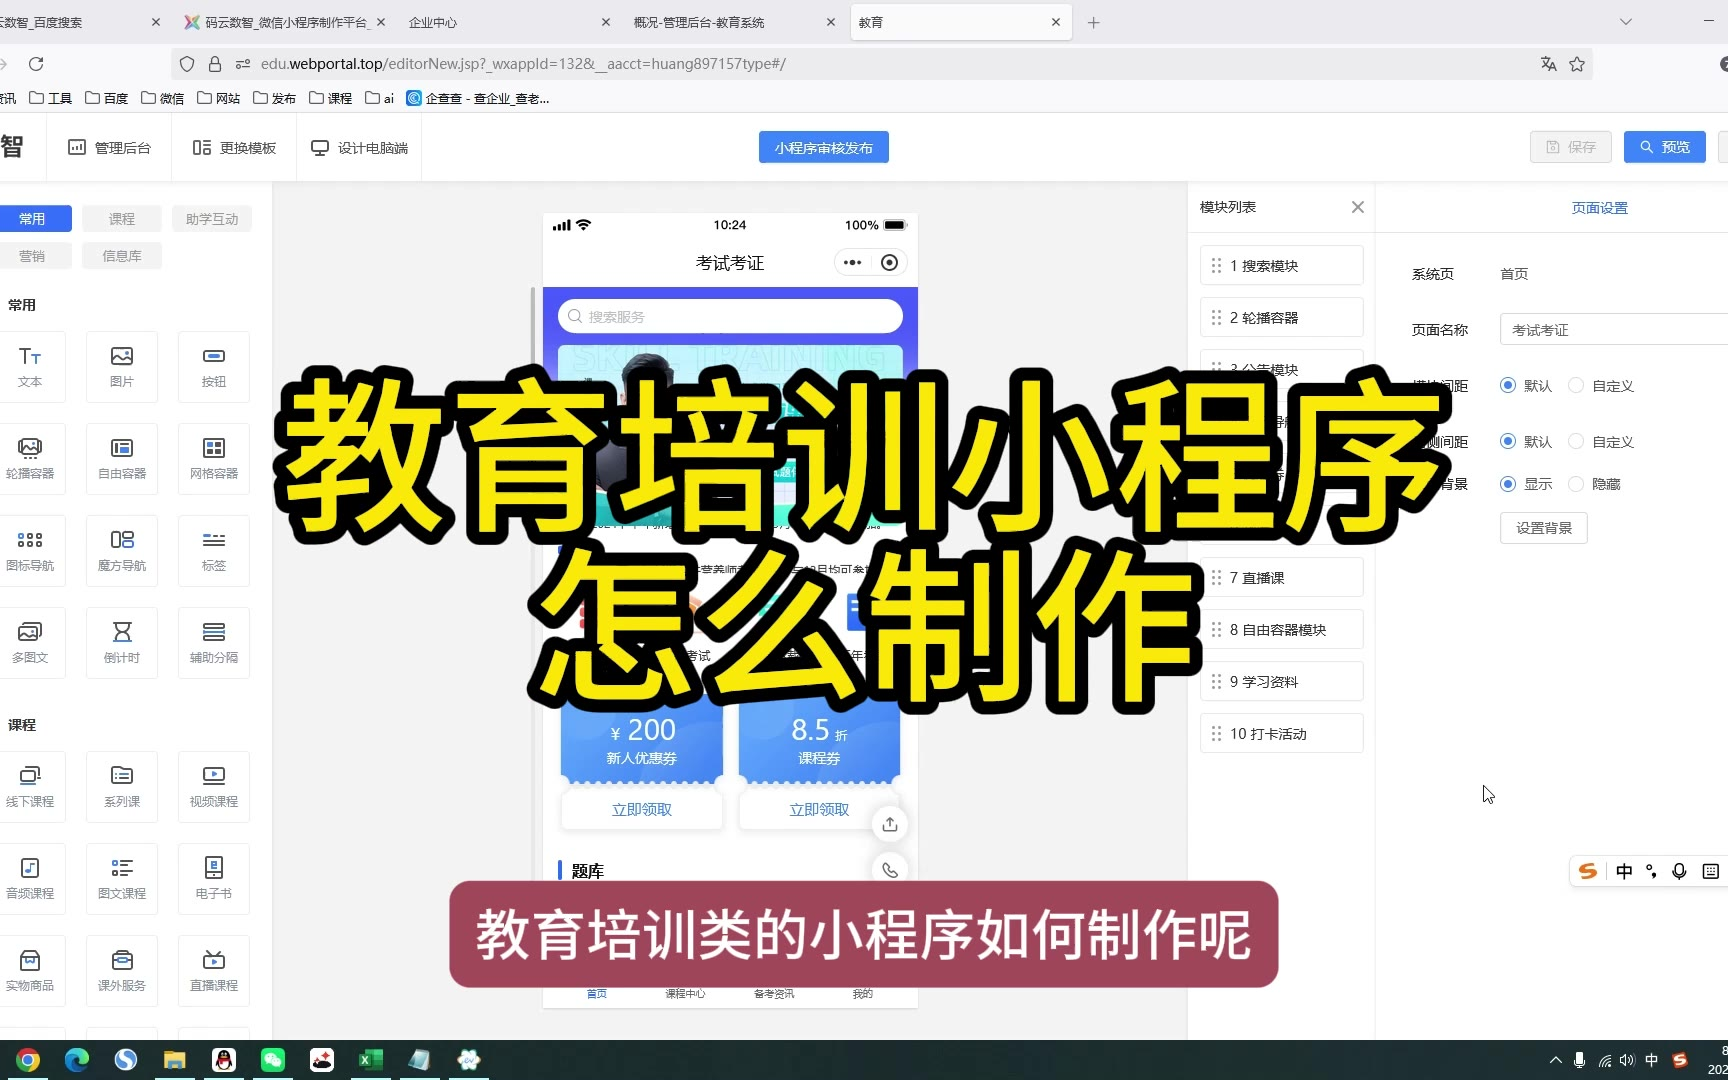This screenshot has width=1728, height=1080.
Task: Add the 实物商品 physical goods component
Action: click(30, 971)
